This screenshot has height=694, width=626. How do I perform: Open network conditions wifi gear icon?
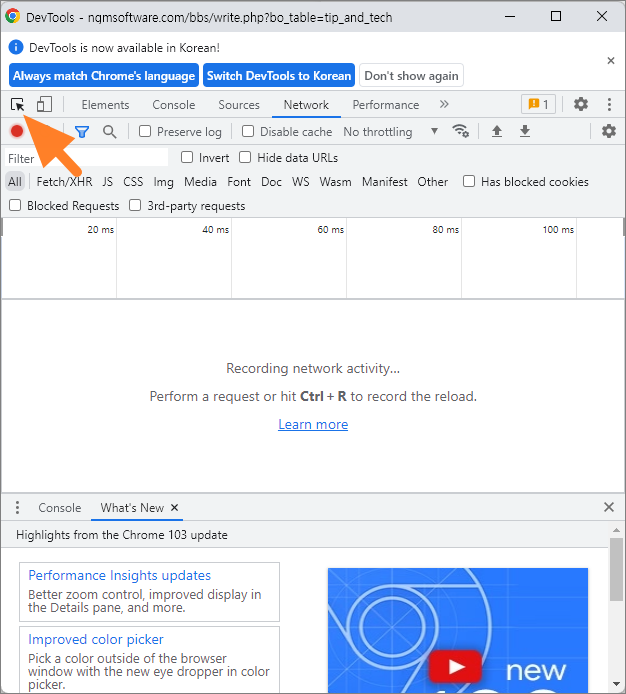click(460, 131)
